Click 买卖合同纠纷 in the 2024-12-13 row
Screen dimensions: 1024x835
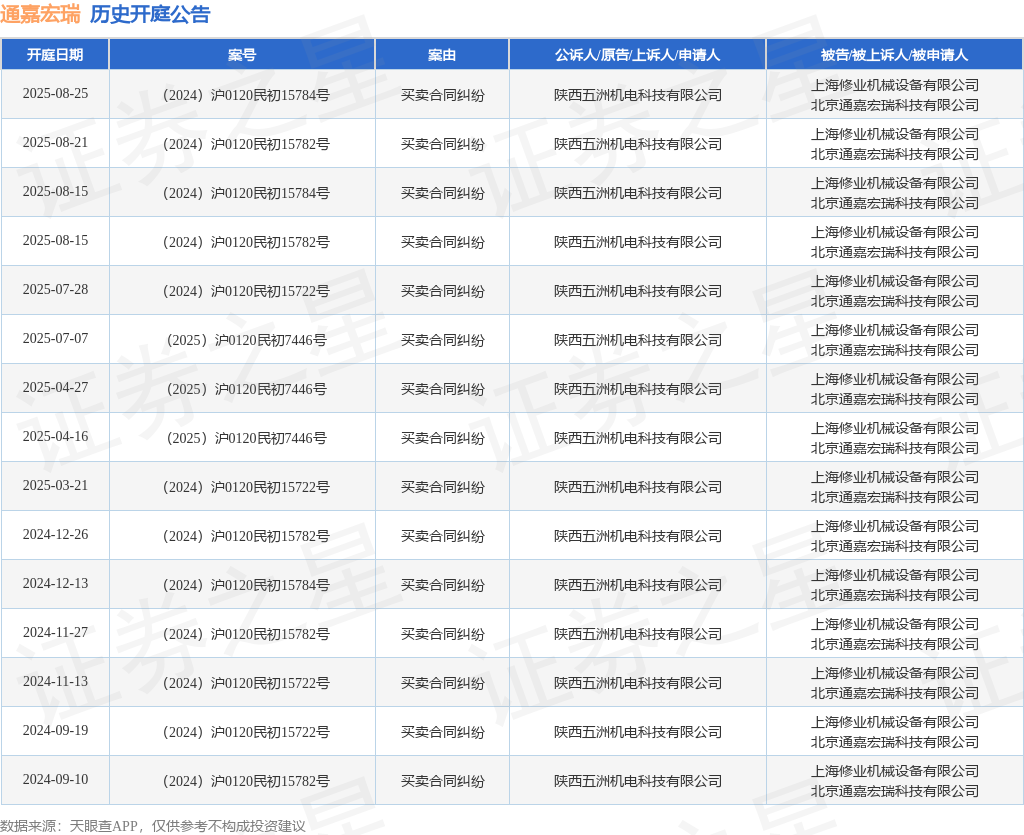443,585
